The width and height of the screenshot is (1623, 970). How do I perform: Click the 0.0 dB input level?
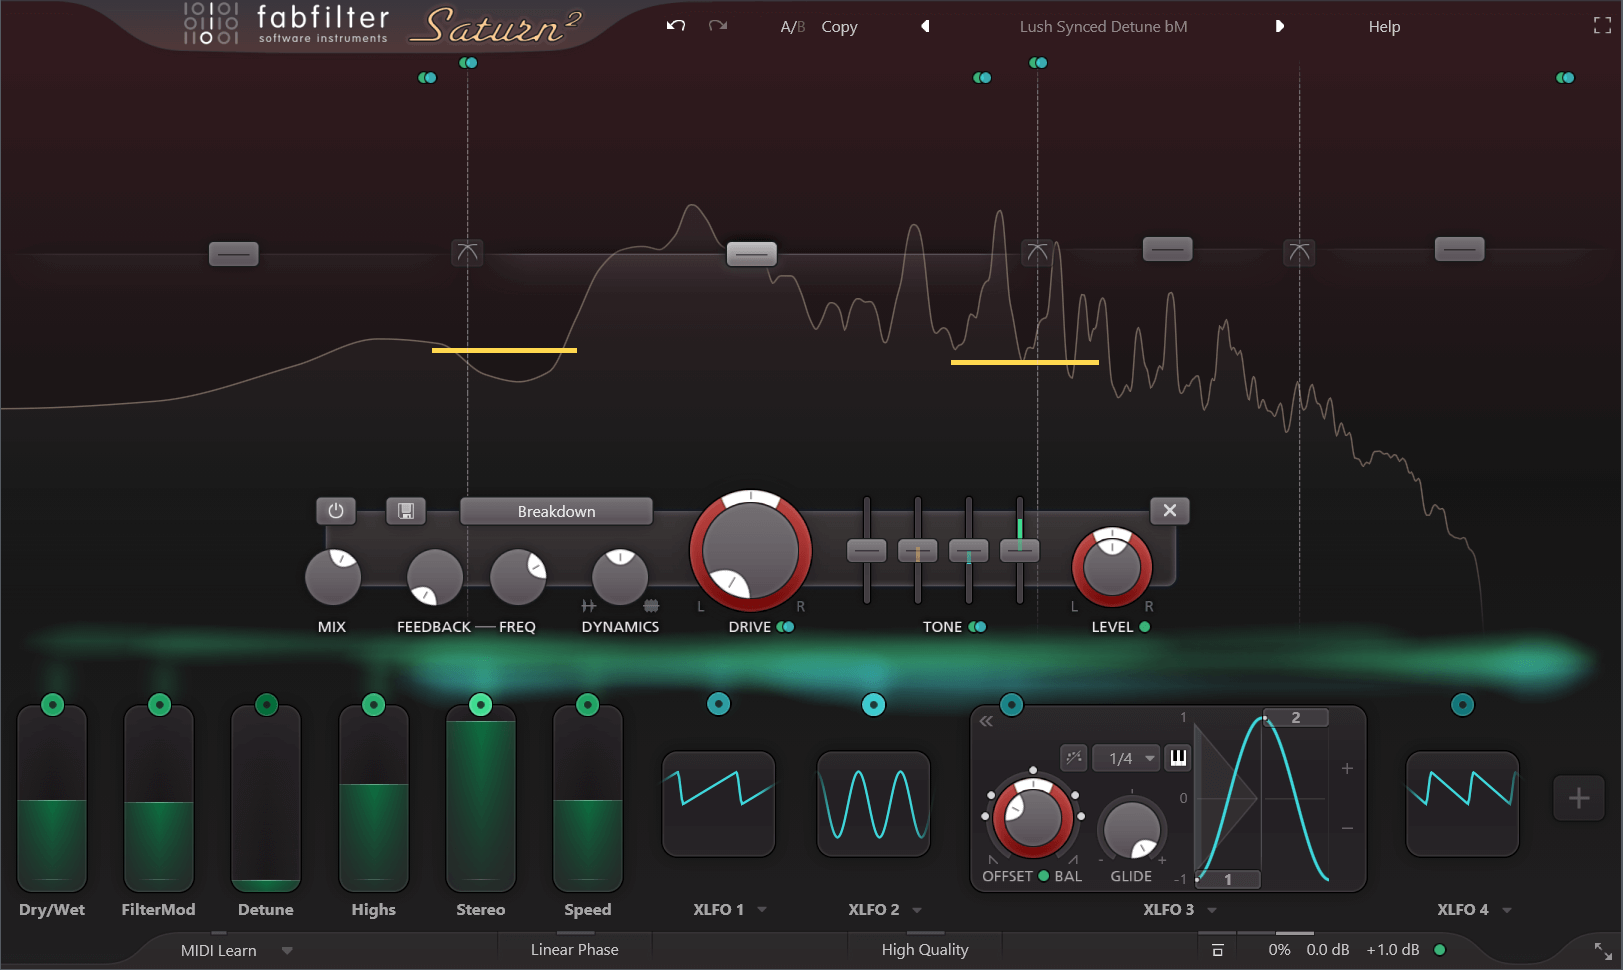click(x=1327, y=949)
